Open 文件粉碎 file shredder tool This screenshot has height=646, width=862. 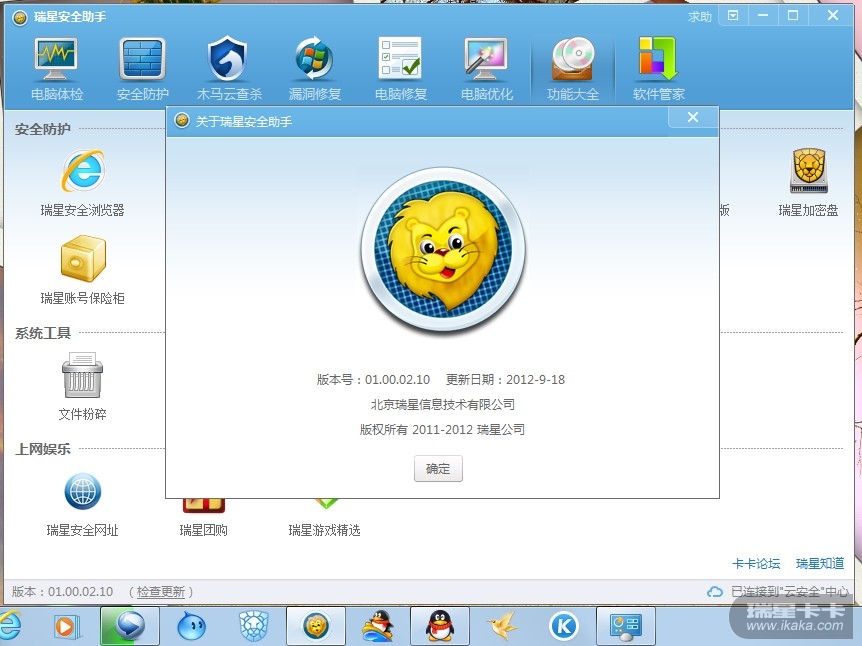coord(82,387)
